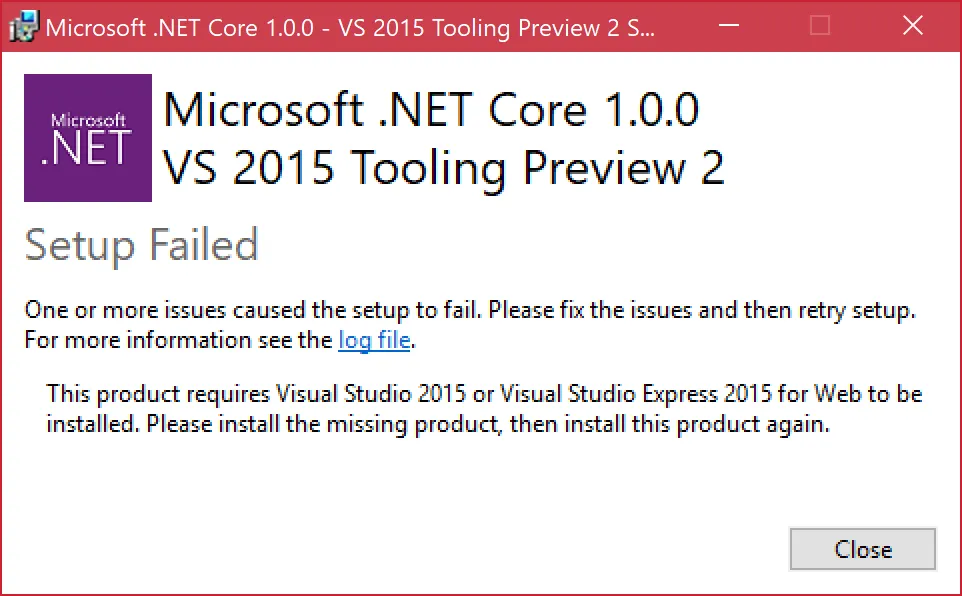Close the window with the title bar X
962x596 pixels.
click(912, 26)
